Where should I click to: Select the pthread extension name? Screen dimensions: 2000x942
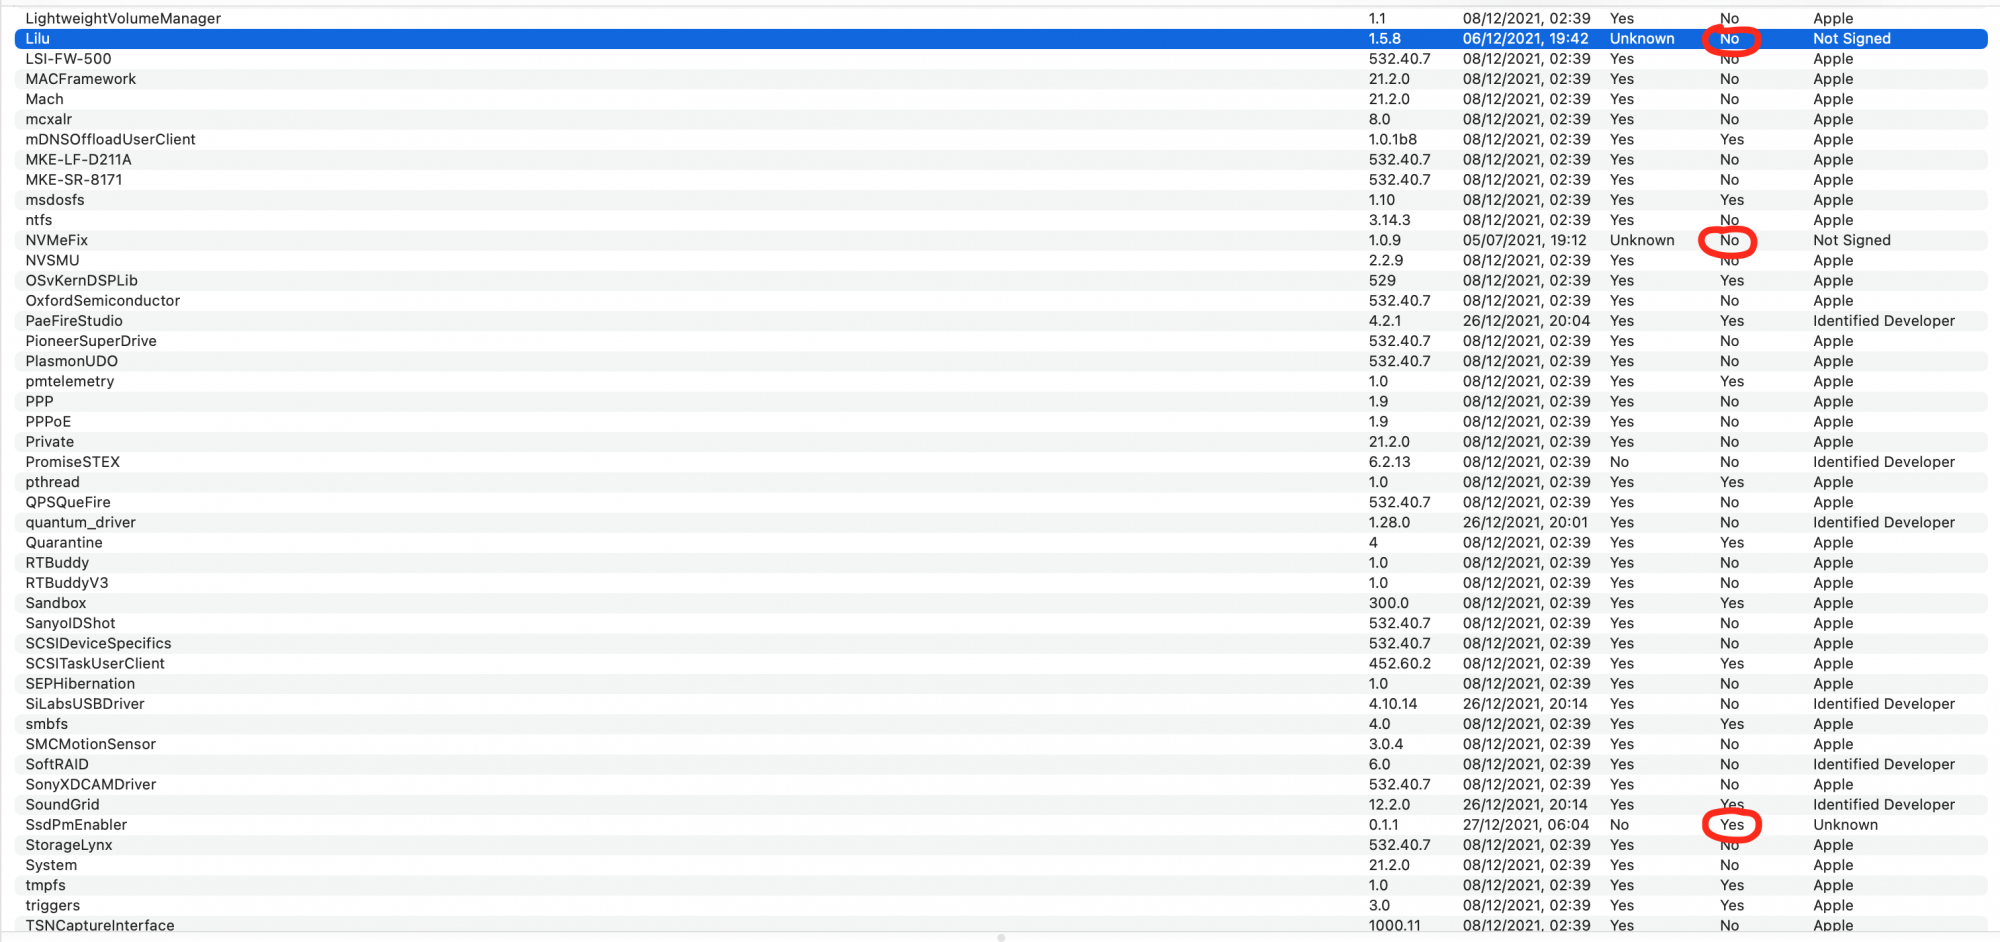point(53,482)
